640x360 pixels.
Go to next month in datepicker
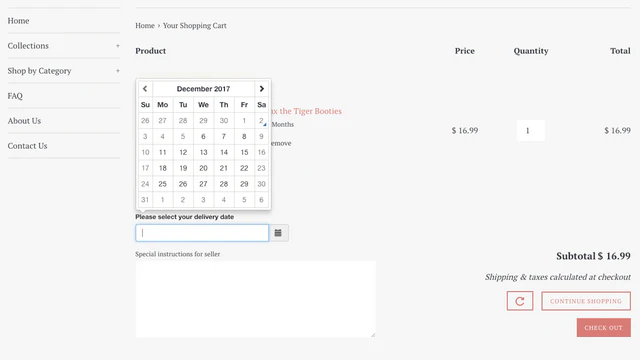pyautogui.click(x=262, y=89)
